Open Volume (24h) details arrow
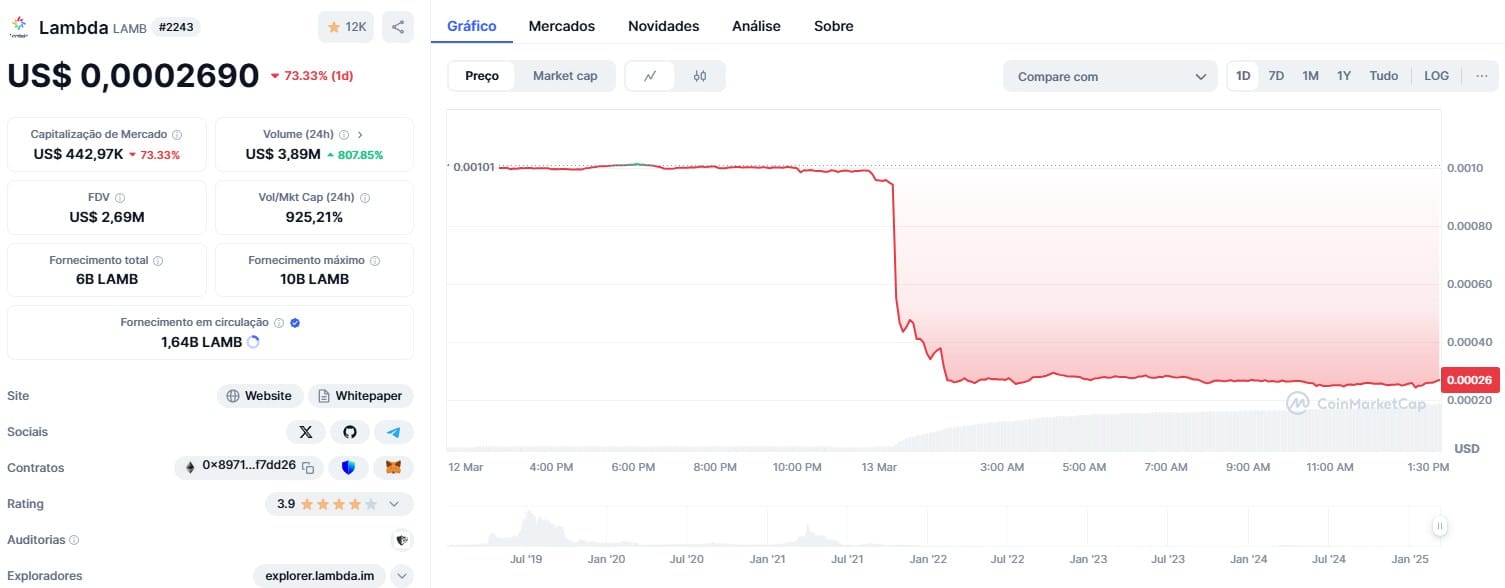1505x588 pixels. (x=360, y=134)
